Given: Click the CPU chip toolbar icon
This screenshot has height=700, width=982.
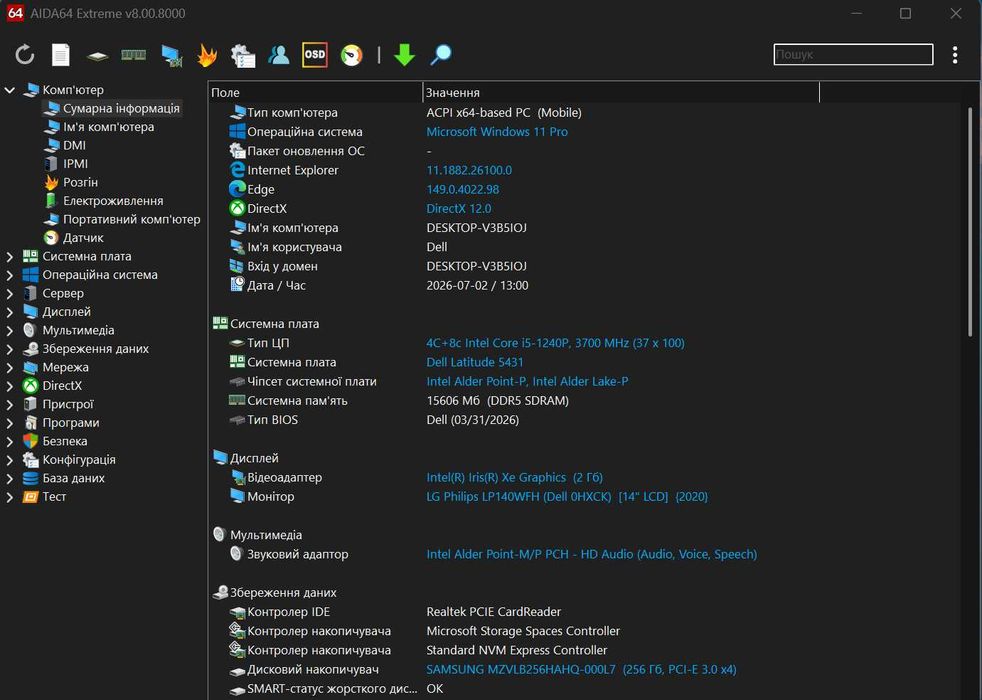Looking at the screenshot, I should [x=97, y=56].
